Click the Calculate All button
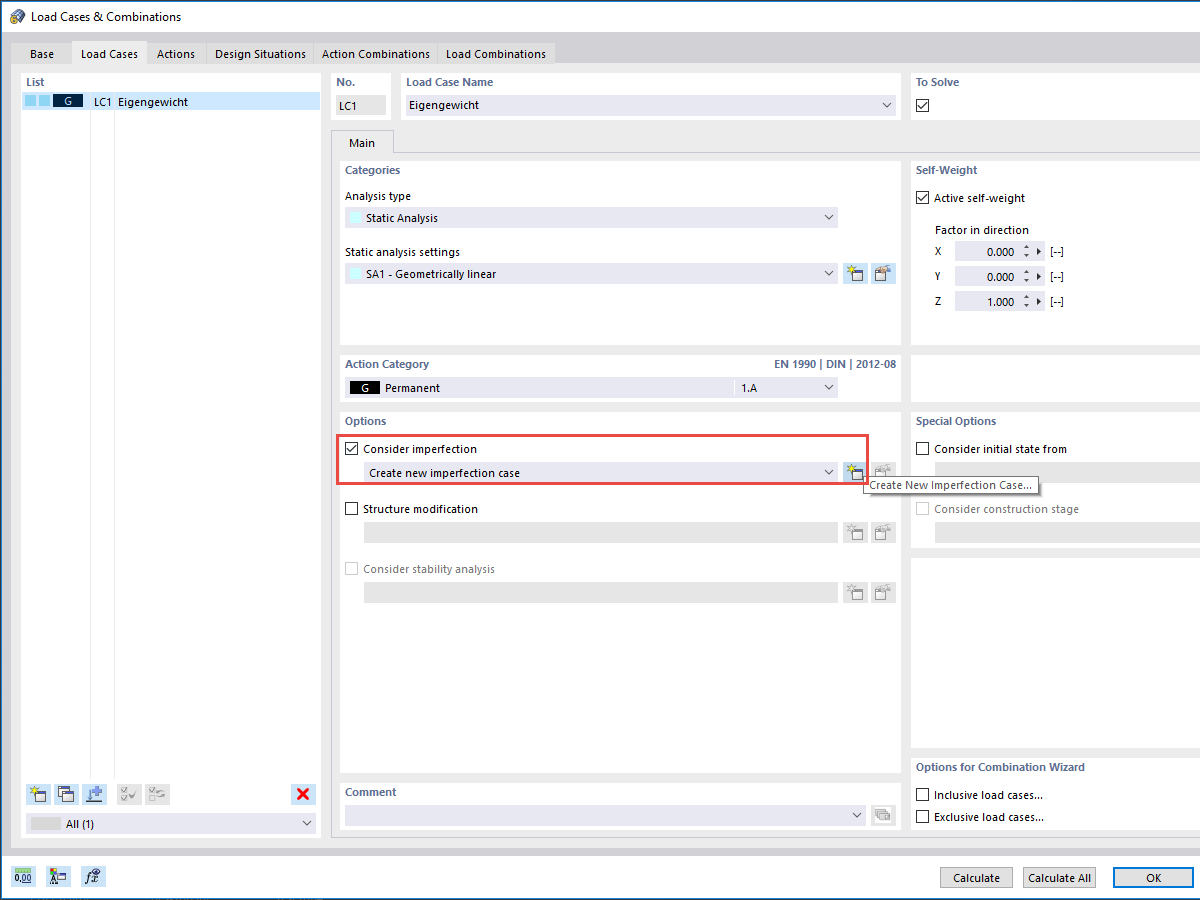The height and width of the screenshot is (900, 1200). 1059,878
